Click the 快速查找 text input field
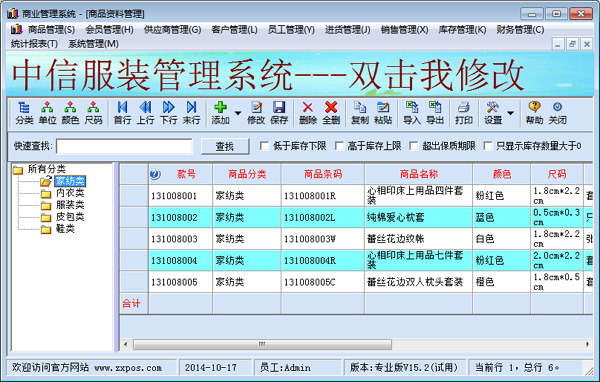 click(x=124, y=146)
